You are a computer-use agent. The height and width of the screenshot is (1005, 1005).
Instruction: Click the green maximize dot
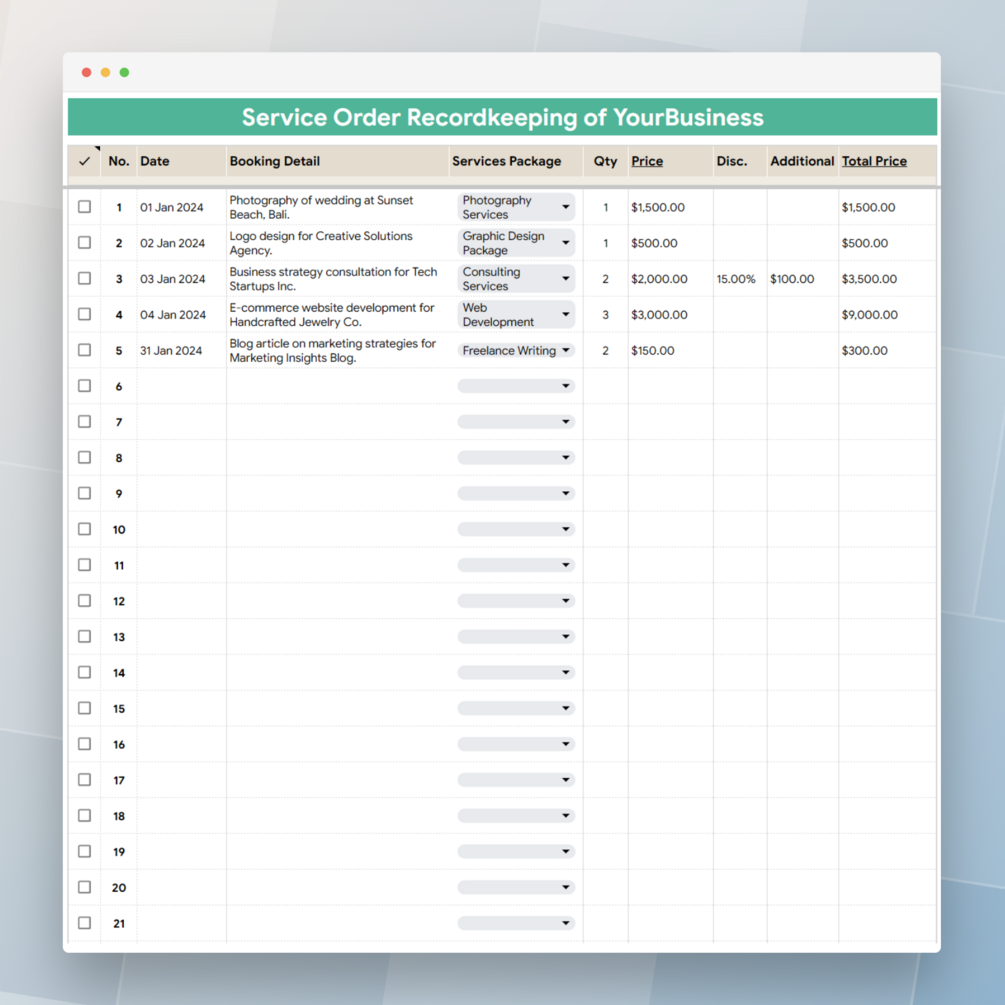click(x=124, y=72)
